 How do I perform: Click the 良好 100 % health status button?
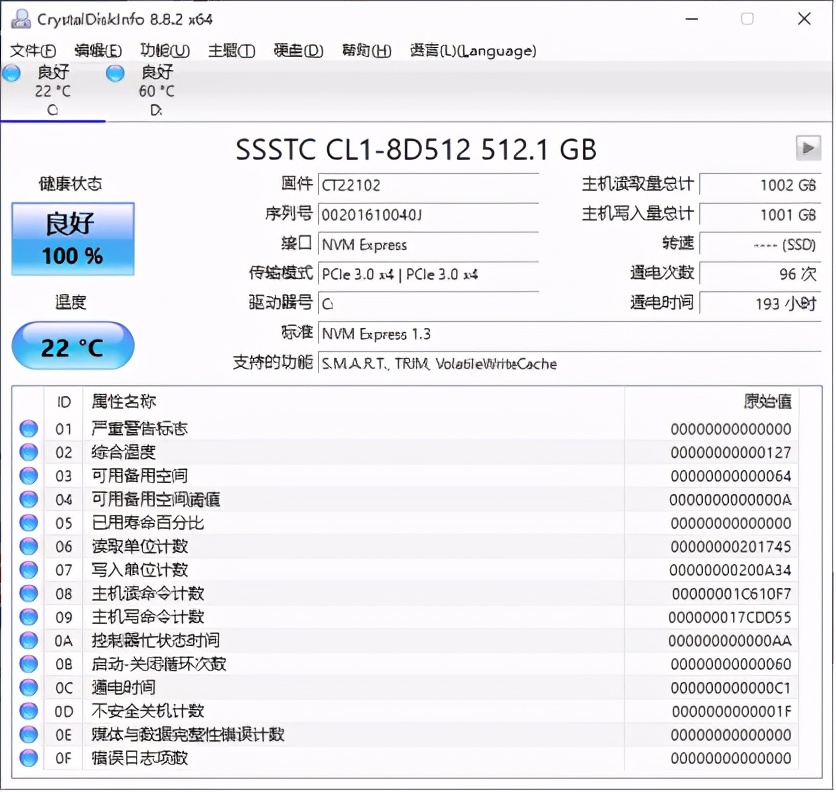73,238
